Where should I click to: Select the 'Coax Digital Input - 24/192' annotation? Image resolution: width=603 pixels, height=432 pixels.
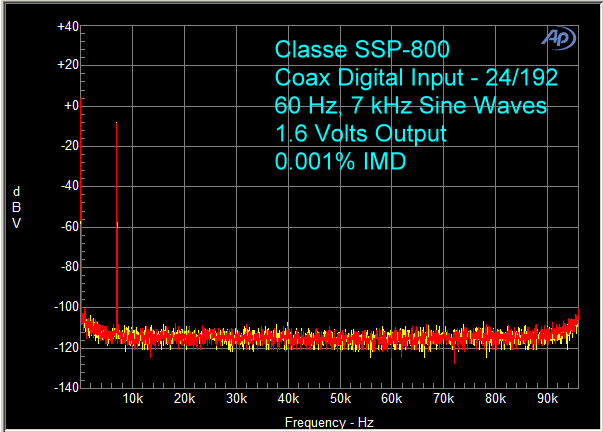(415, 78)
